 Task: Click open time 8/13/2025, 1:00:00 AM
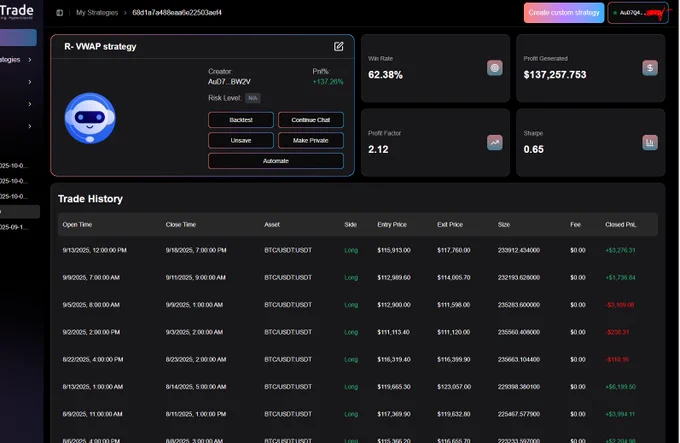[93, 387]
